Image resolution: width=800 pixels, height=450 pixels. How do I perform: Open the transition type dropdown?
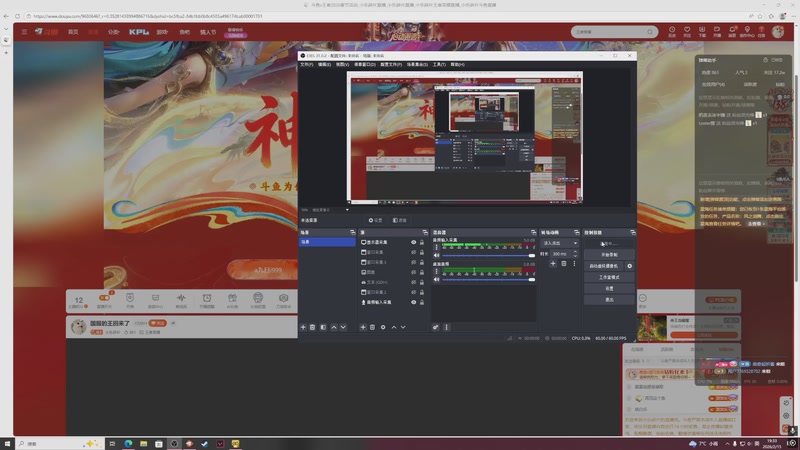tap(560, 243)
